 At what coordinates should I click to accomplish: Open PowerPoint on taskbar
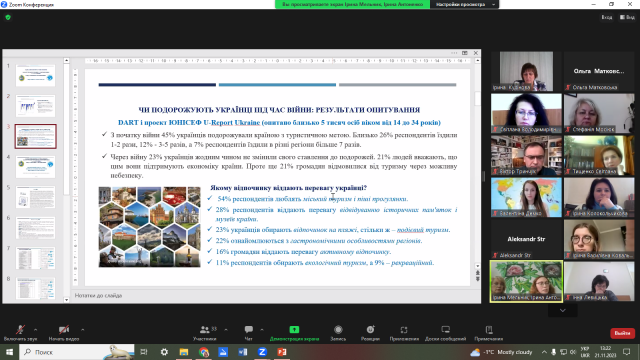point(282,352)
